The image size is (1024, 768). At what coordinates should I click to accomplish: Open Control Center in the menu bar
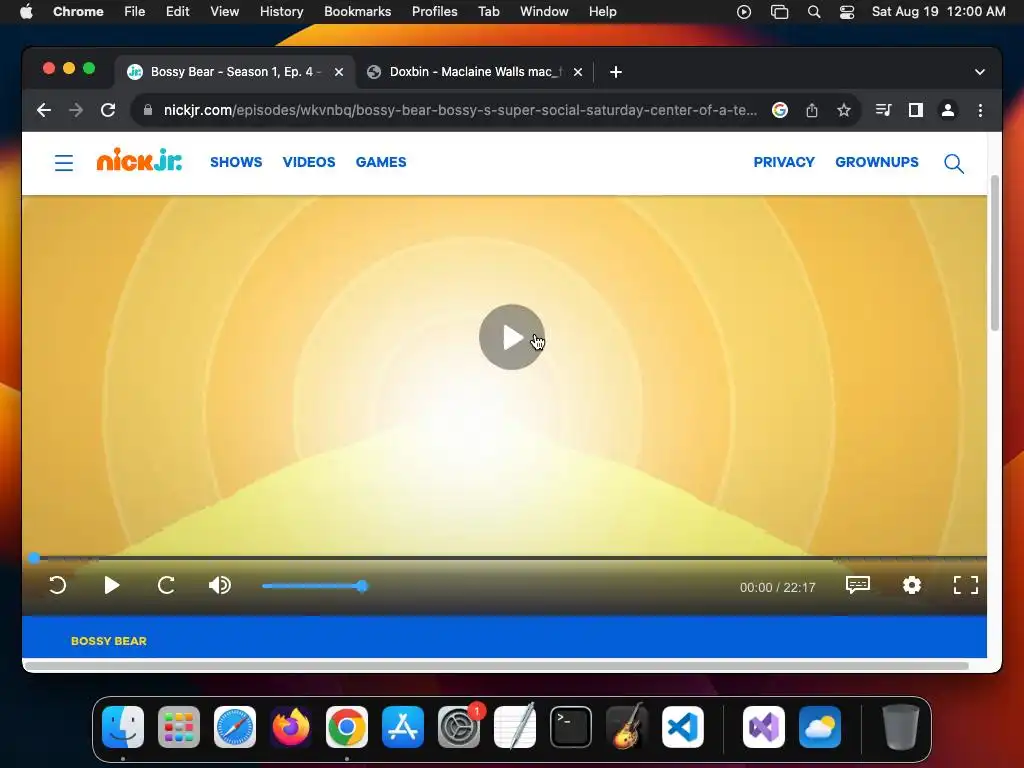(847, 12)
